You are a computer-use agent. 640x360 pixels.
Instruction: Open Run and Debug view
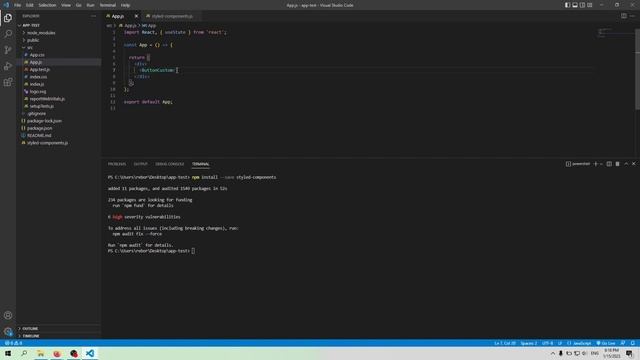click(x=8, y=66)
